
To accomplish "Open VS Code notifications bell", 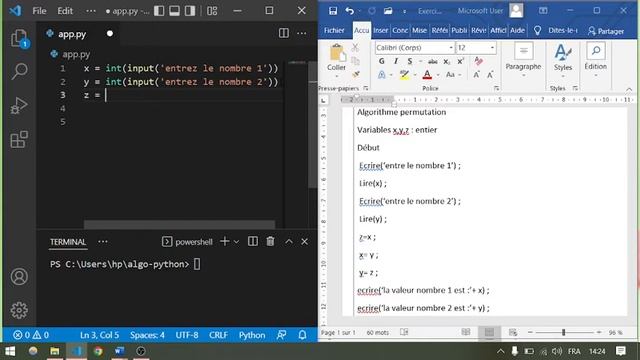I will point(302,335).
